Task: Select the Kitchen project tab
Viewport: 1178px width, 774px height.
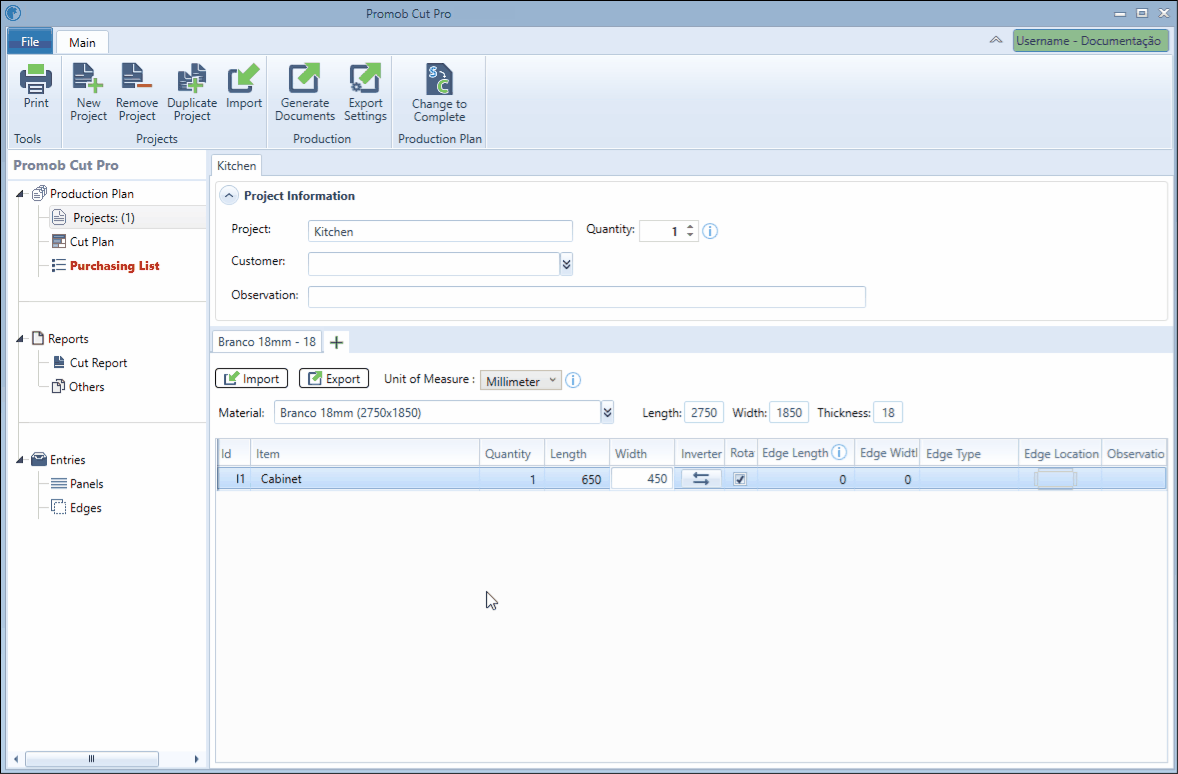Action: tap(236, 165)
